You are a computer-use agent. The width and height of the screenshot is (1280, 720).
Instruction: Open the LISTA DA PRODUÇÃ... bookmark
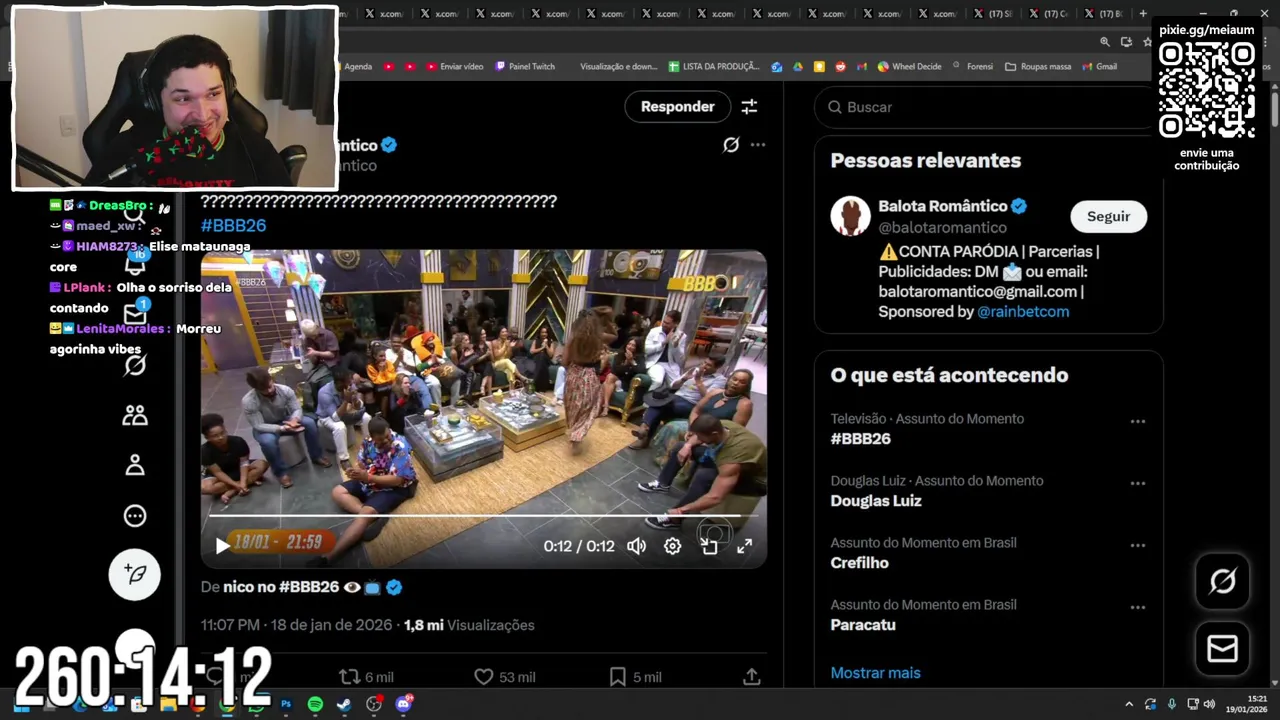(714, 67)
